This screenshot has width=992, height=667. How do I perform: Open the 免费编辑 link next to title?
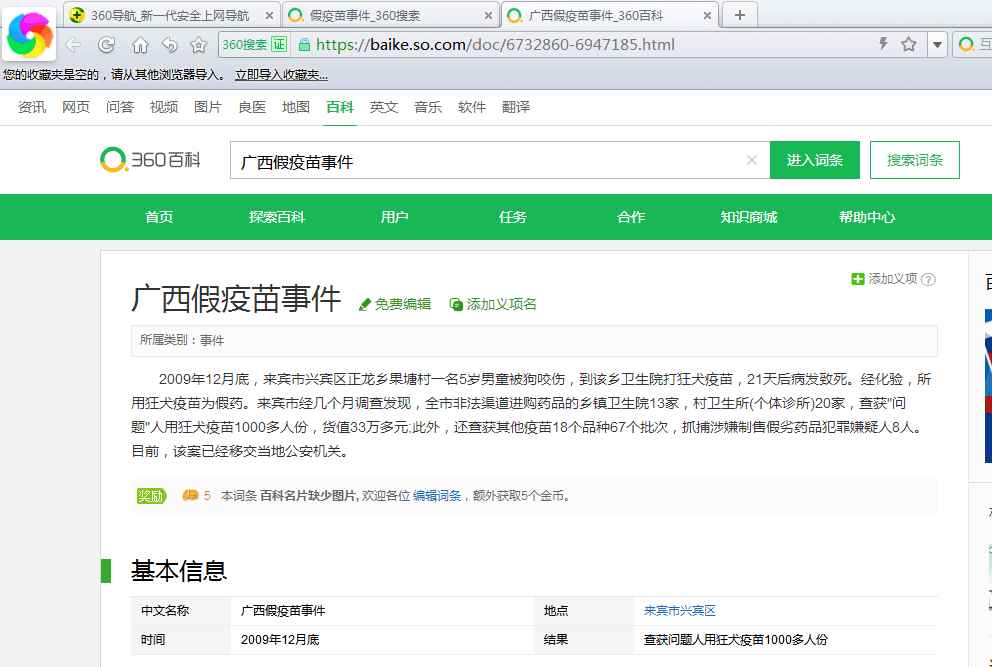(395, 304)
